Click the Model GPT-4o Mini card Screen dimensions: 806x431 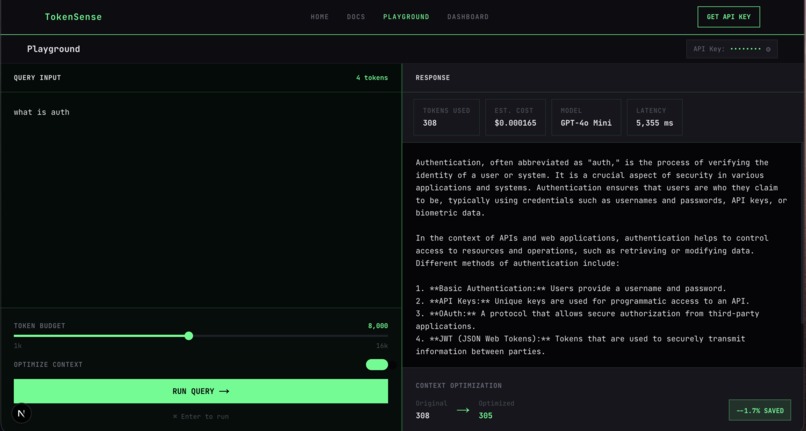586,117
